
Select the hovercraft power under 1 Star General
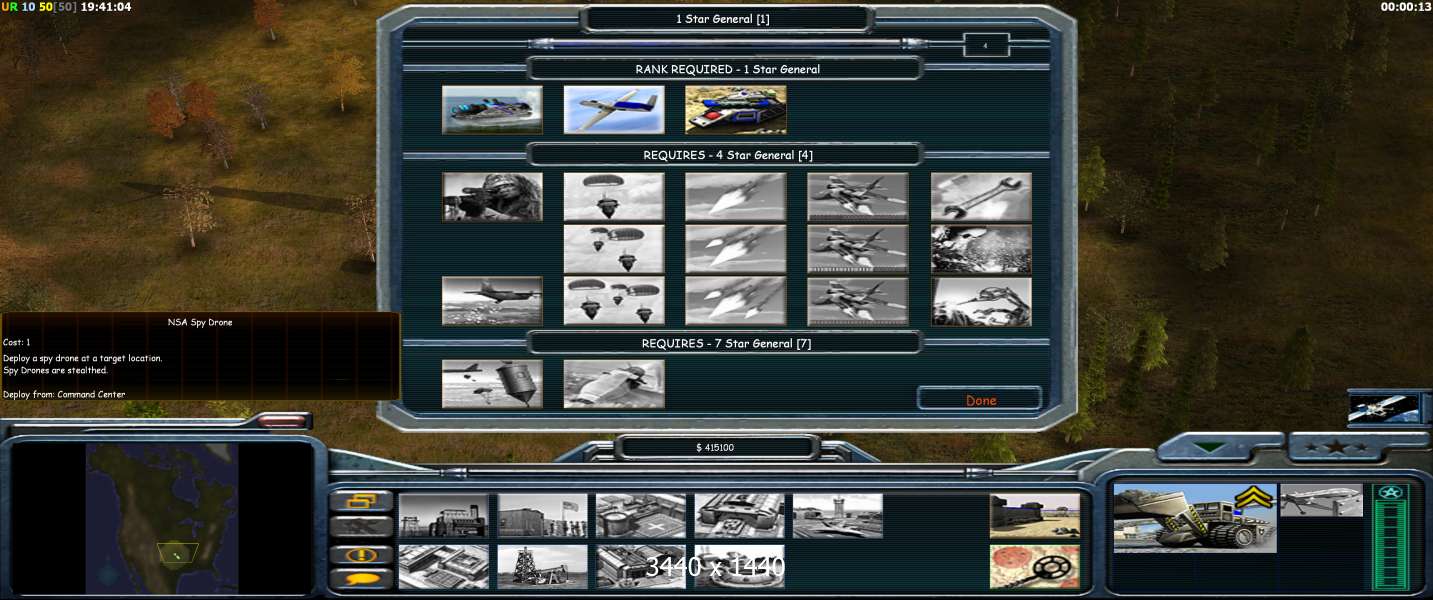tap(492, 109)
